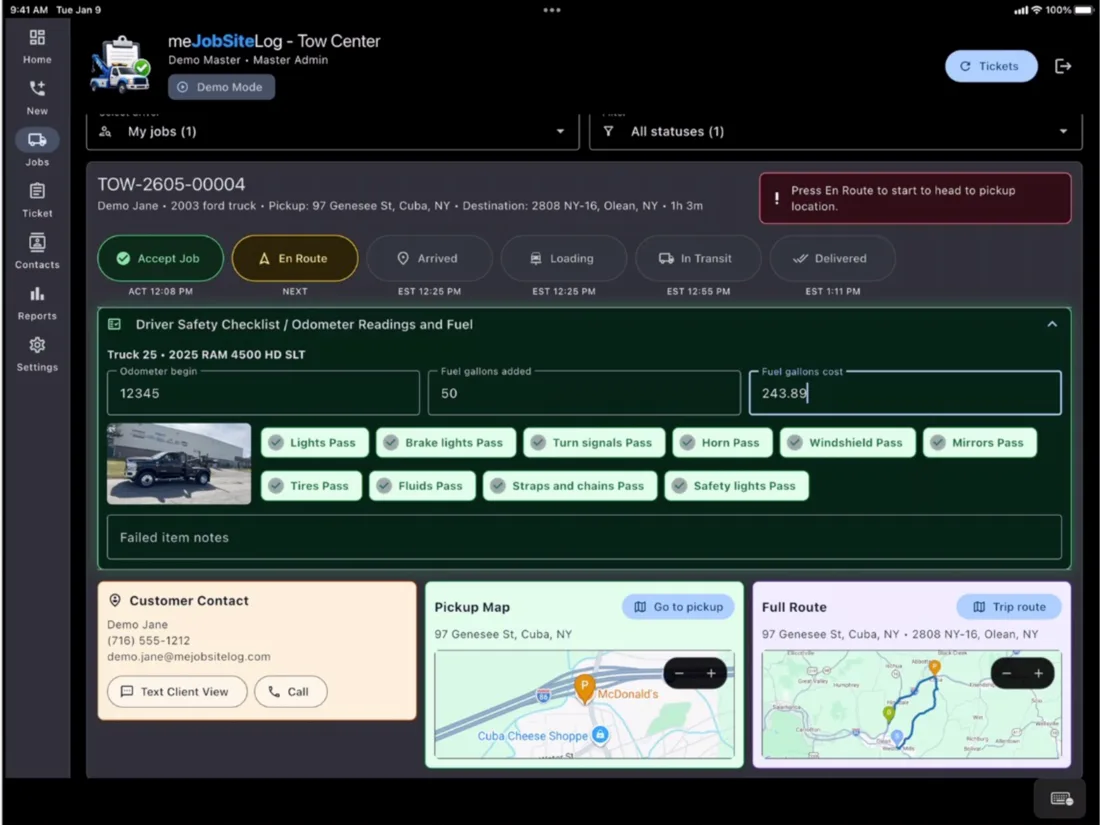Open the All statuses (1) filter dropdown

pos(836,131)
